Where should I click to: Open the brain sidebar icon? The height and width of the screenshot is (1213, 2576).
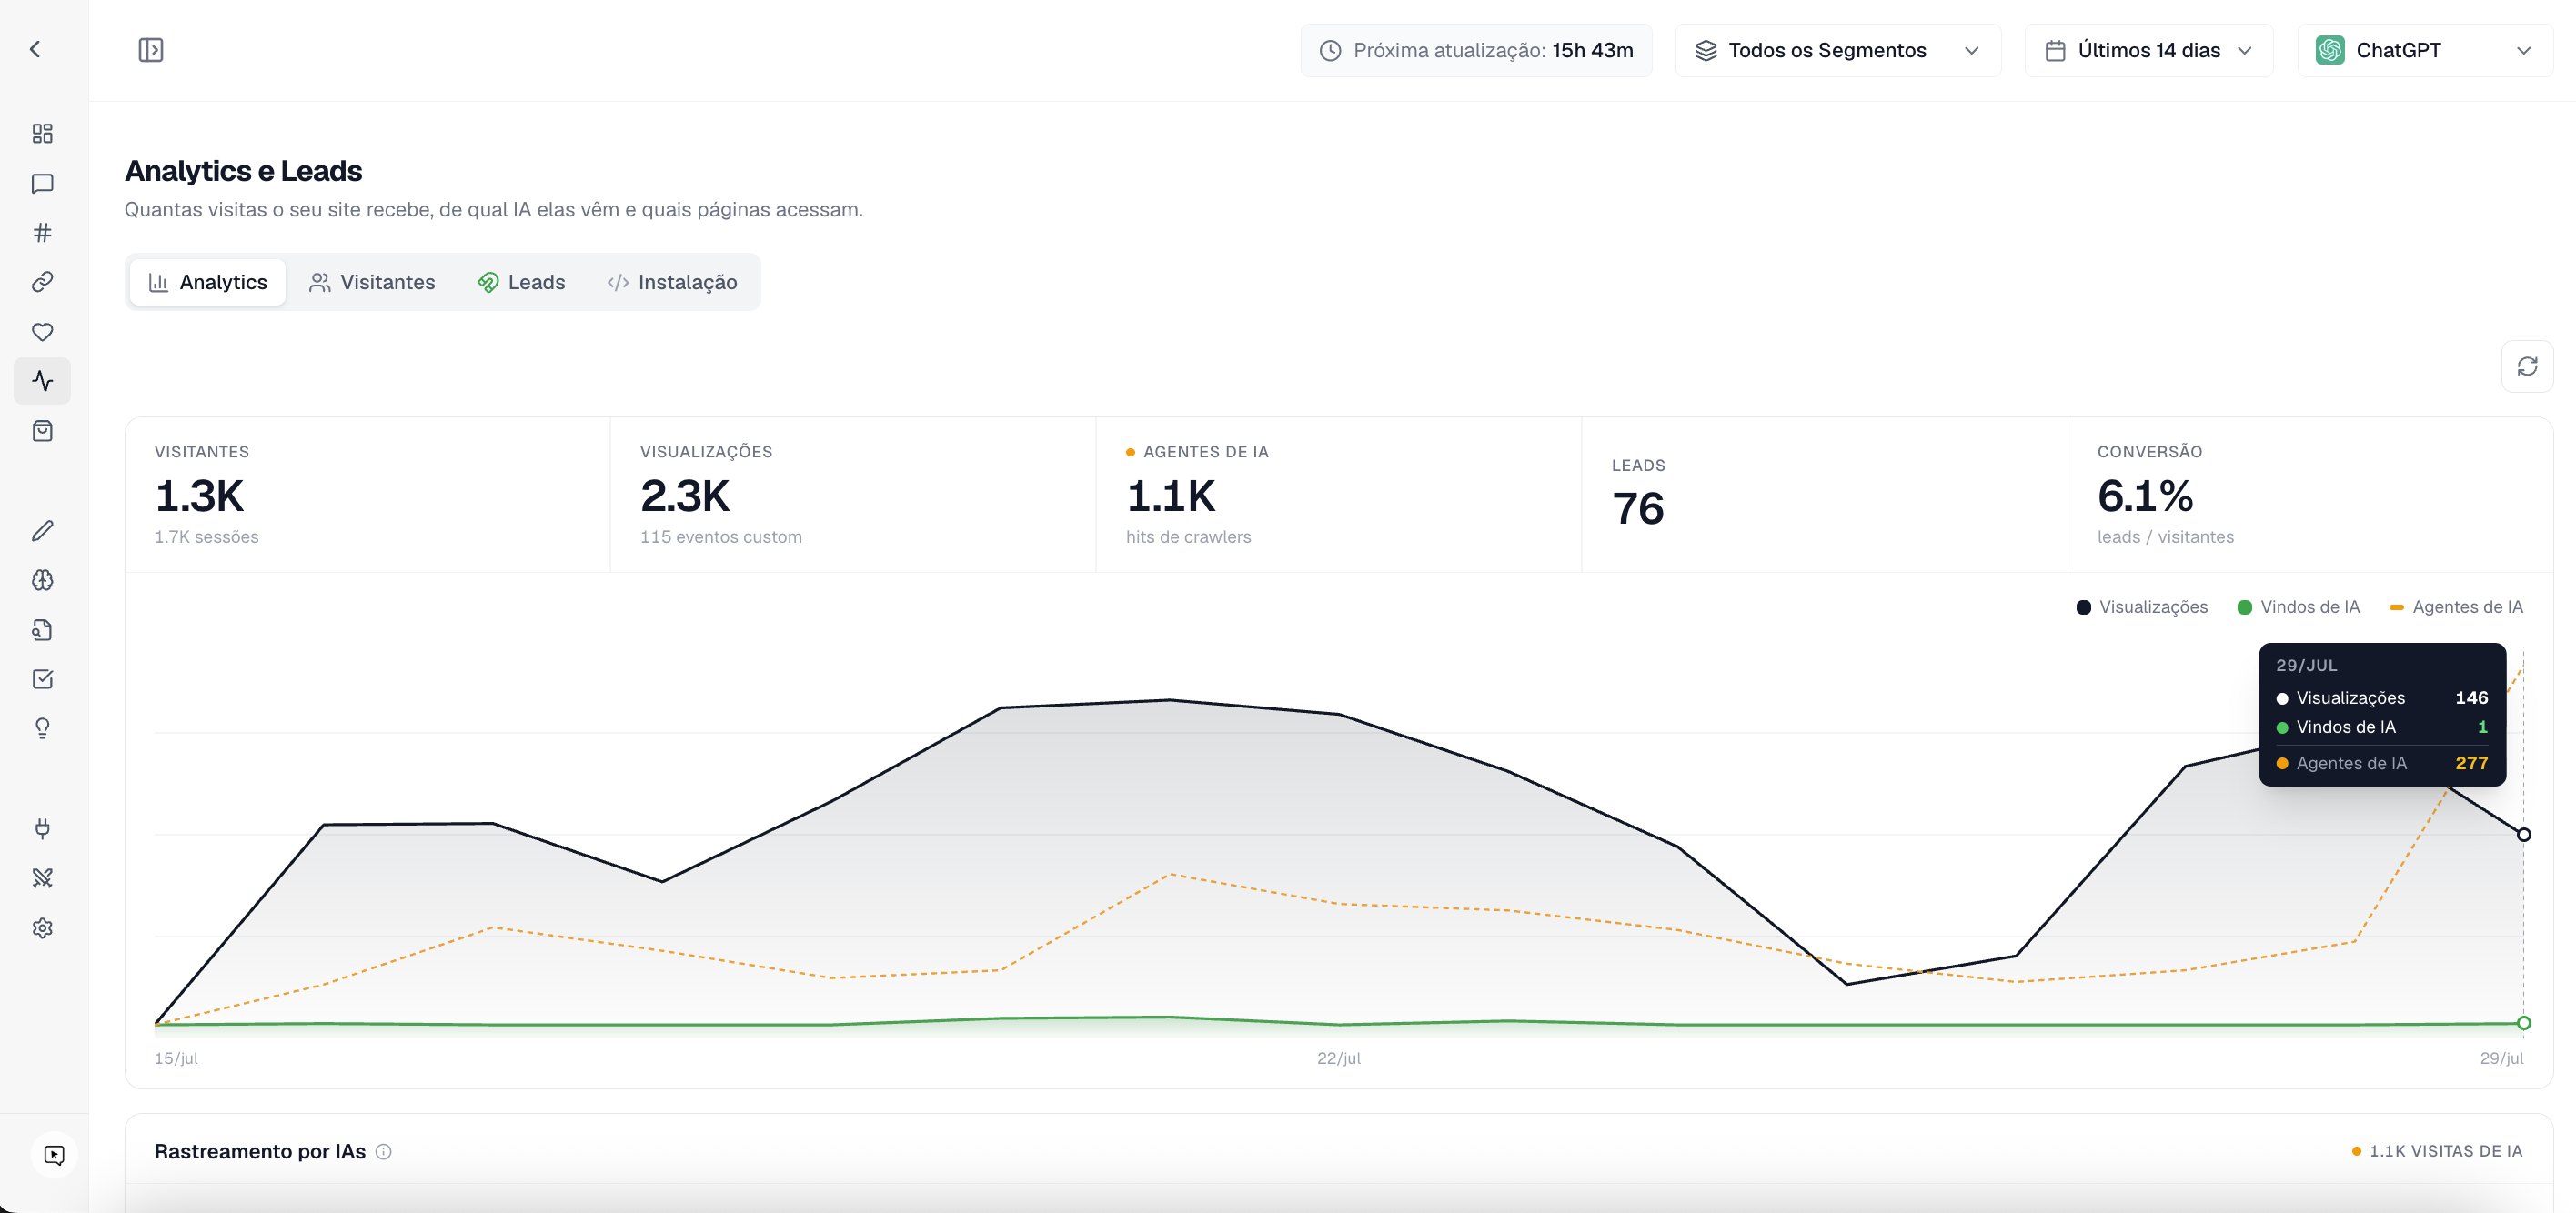coord(42,580)
